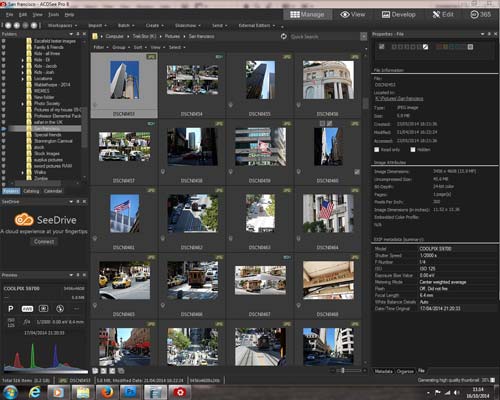Switch to the Organize tab in Properties
The height and width of the screenshot is (400, 500).
tap(405, 371)
